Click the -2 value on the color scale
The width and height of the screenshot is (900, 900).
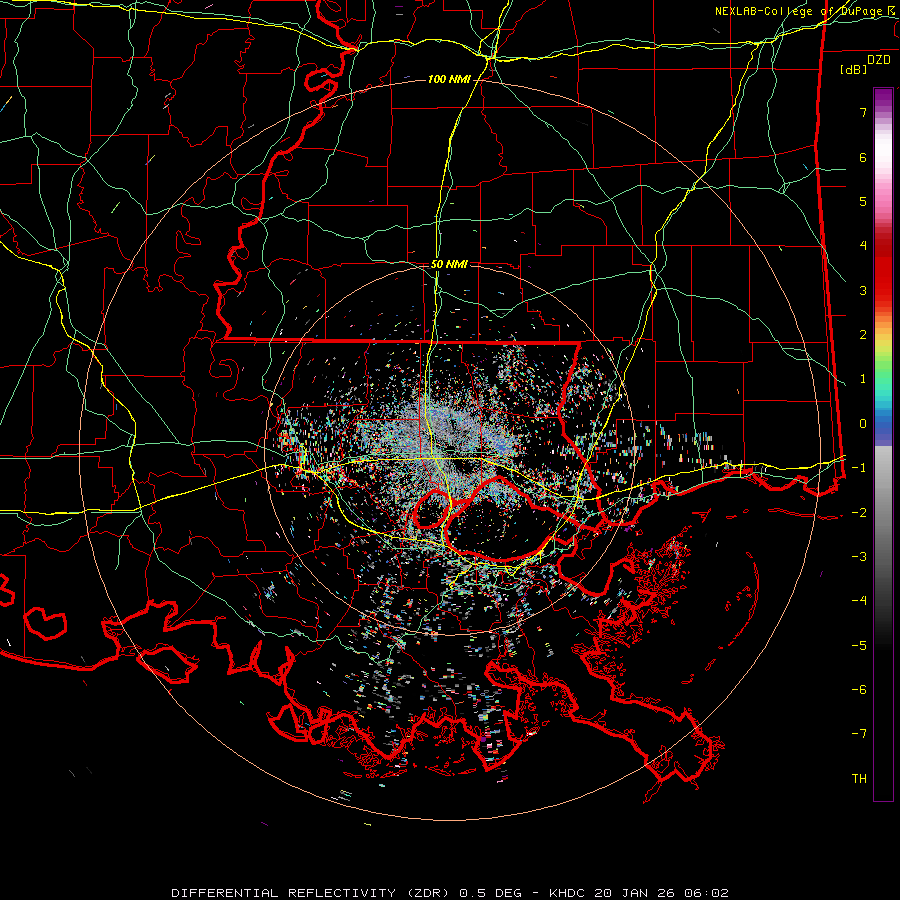pyautogui.click(x=859, y=513)
